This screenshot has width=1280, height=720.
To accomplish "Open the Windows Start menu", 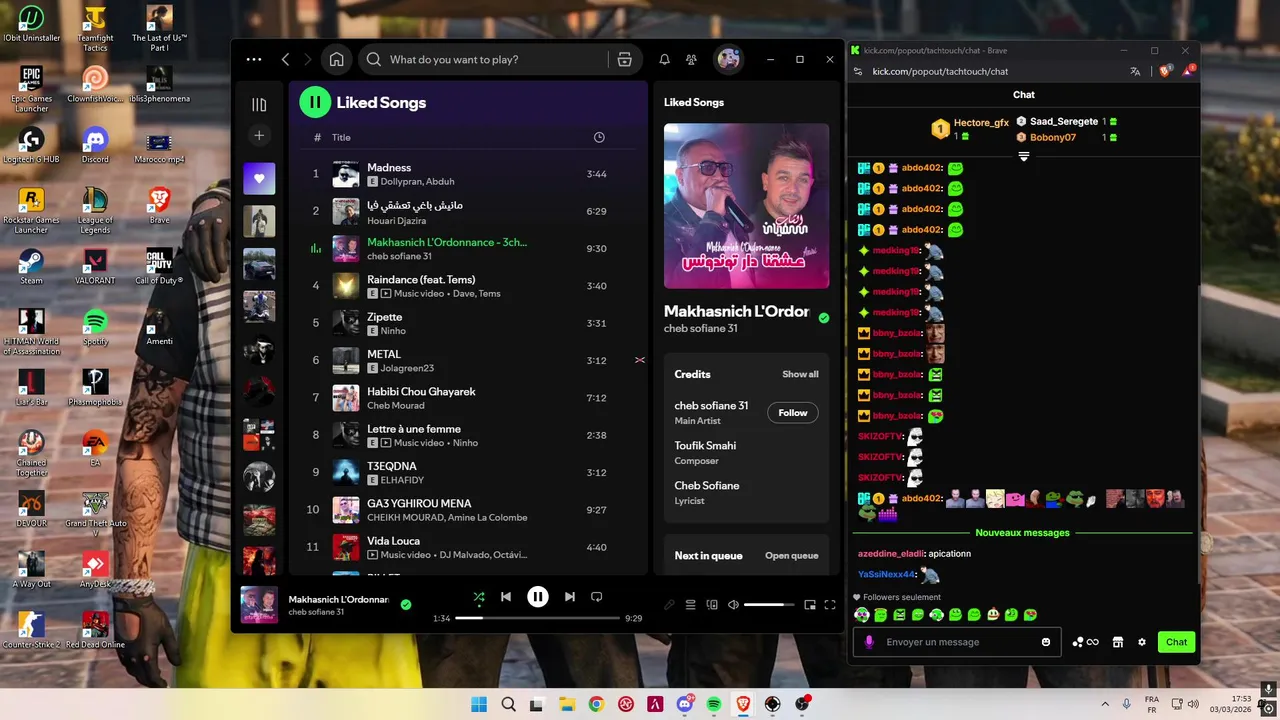I will pyautogui.click(x=479, y=704).
